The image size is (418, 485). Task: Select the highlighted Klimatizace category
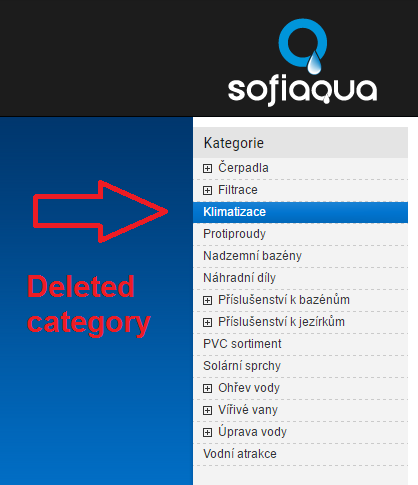[300, 212]
